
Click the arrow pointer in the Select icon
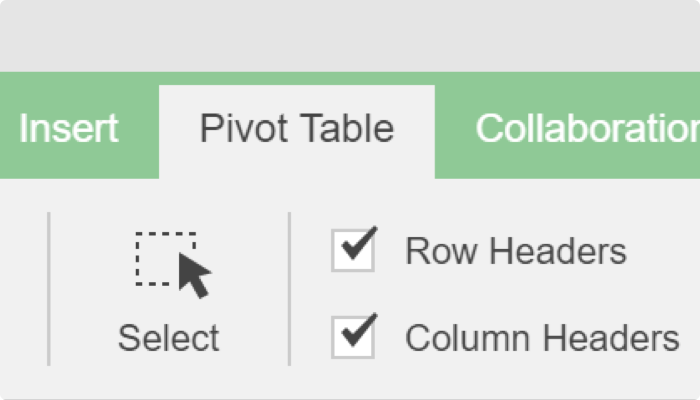pos(194,275)
